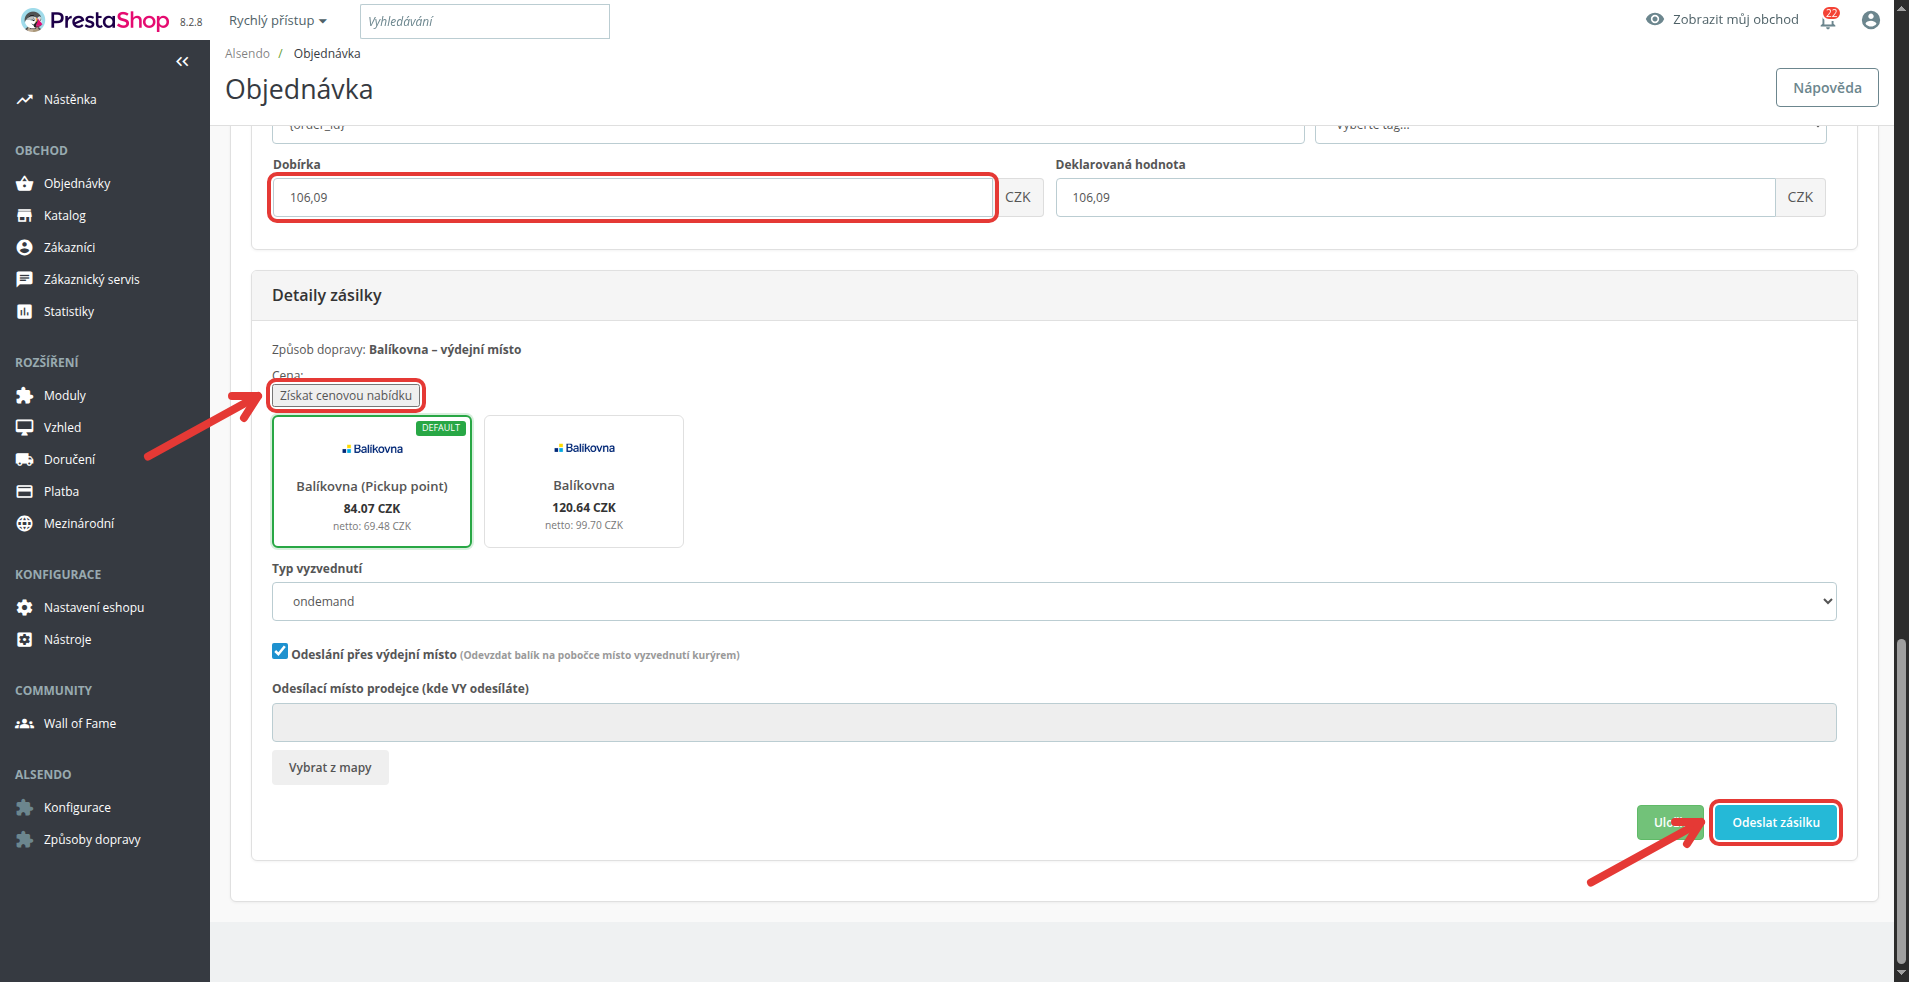The image size is (1909, 982).
Task: Click Platba credit card icon
Action: (x=25, y=492)
